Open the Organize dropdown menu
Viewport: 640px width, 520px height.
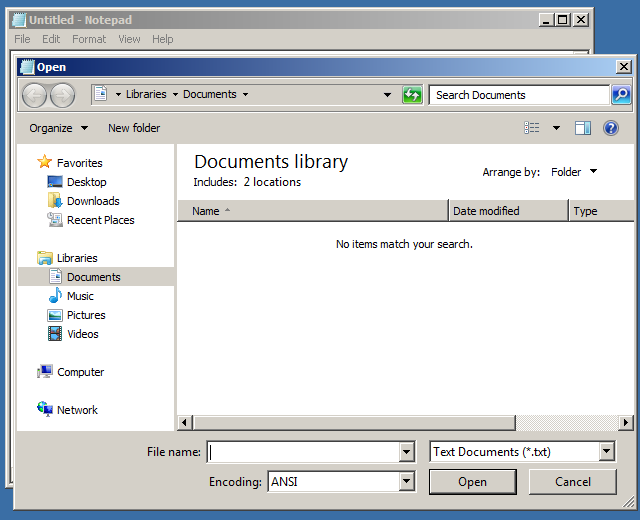point(58,128)
